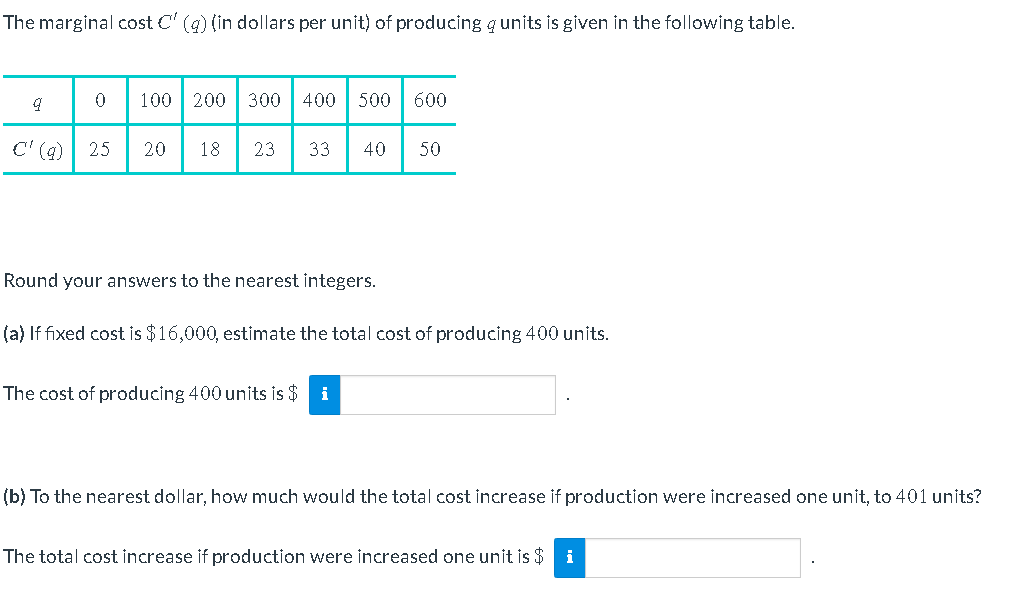Screen dimensions: 1010x591
Task: Click the part (b) question statement
Action: pos(492,496)
